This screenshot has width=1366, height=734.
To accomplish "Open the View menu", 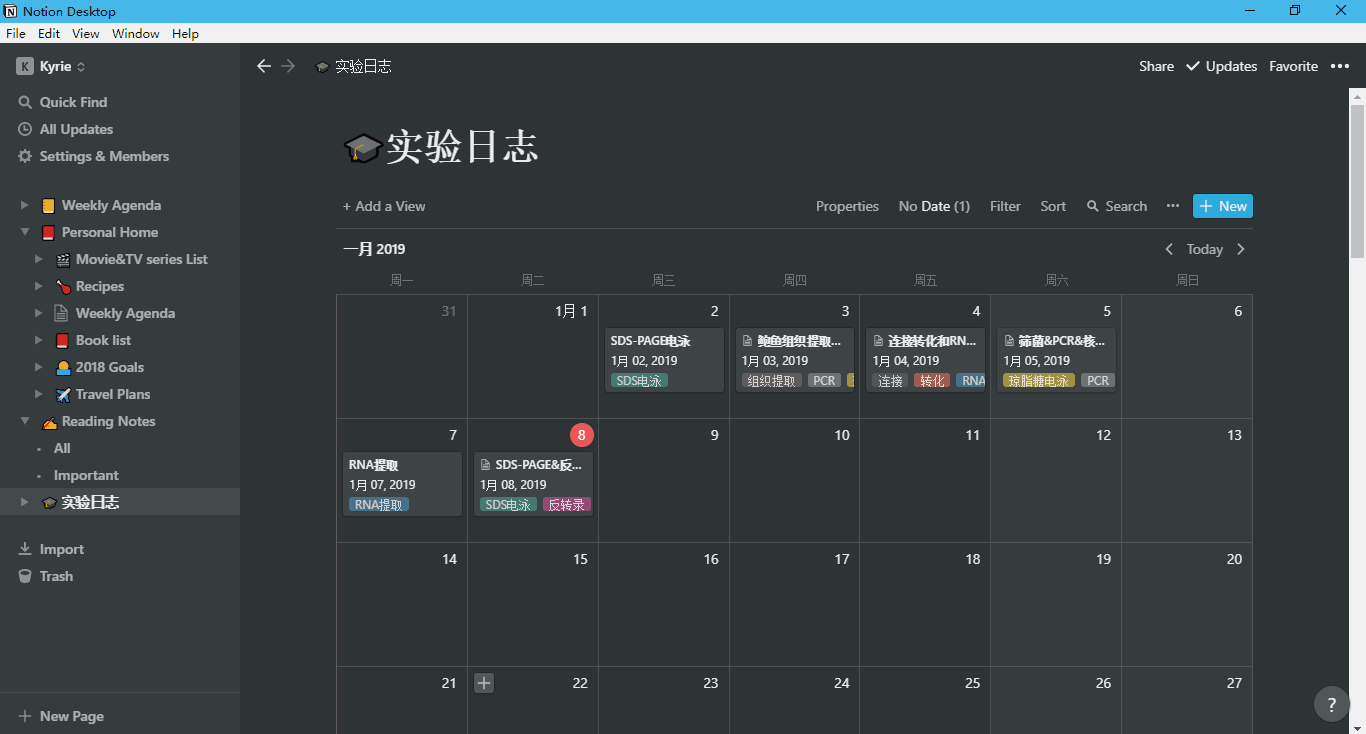I will click(86, 33).
